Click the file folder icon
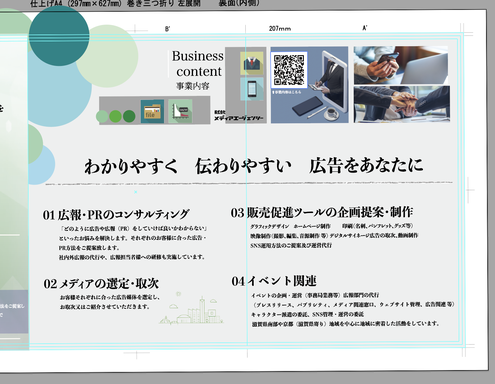Screen dimensions: 495x384 [x=152, y=111]
